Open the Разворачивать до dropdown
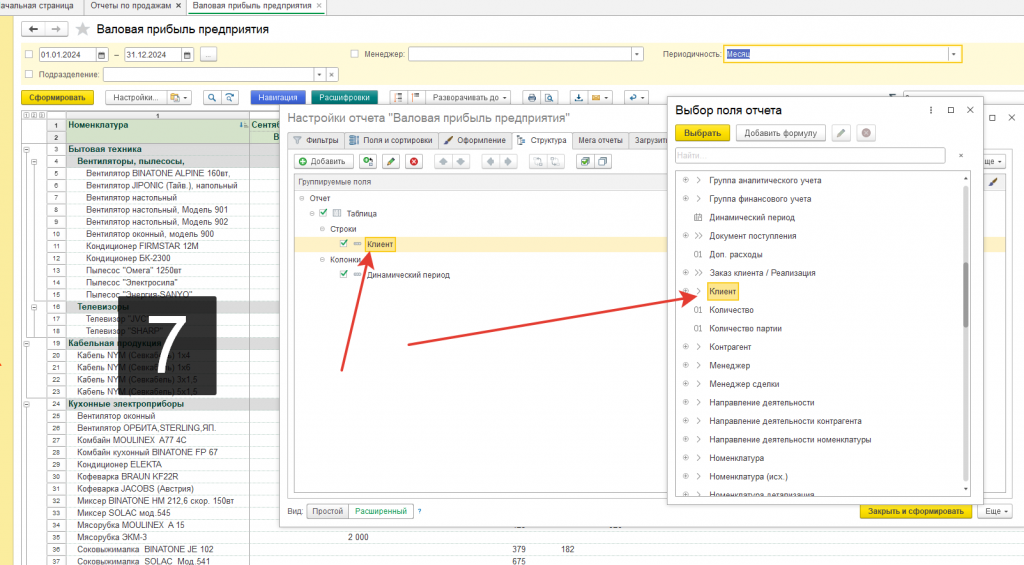 coord(469,97)
